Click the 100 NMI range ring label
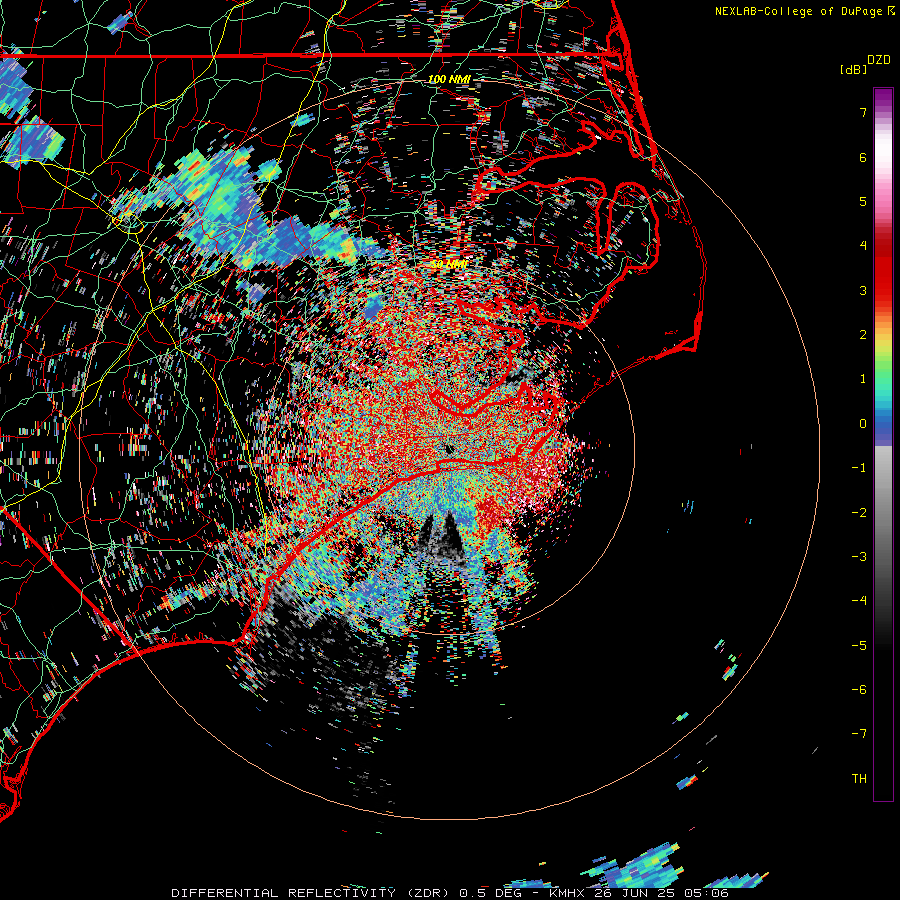Screen dimensions: 900x900 448,79
